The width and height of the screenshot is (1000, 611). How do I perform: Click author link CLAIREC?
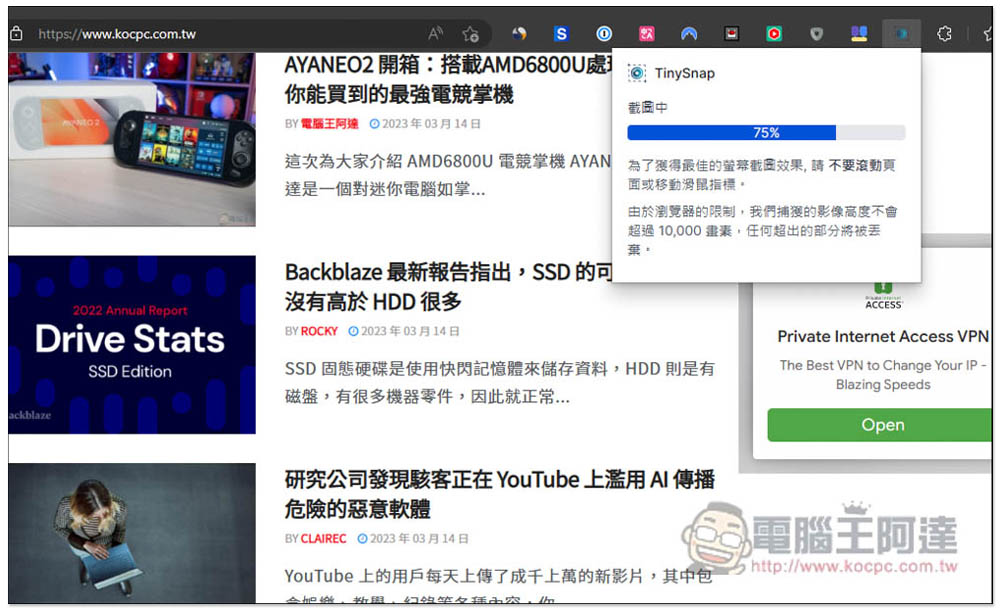click(x=323, y=539)
